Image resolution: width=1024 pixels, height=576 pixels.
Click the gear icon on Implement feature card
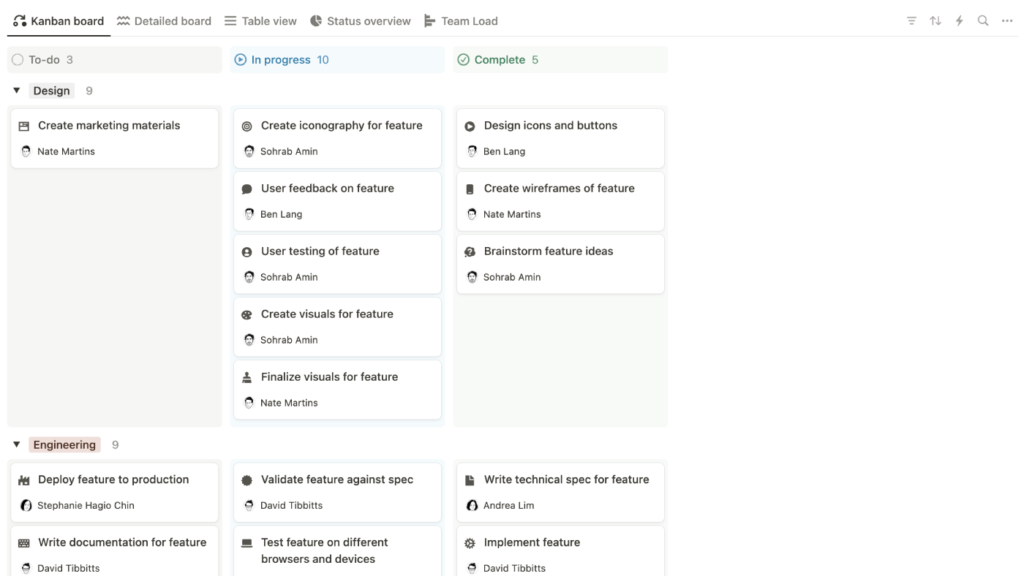468,542
